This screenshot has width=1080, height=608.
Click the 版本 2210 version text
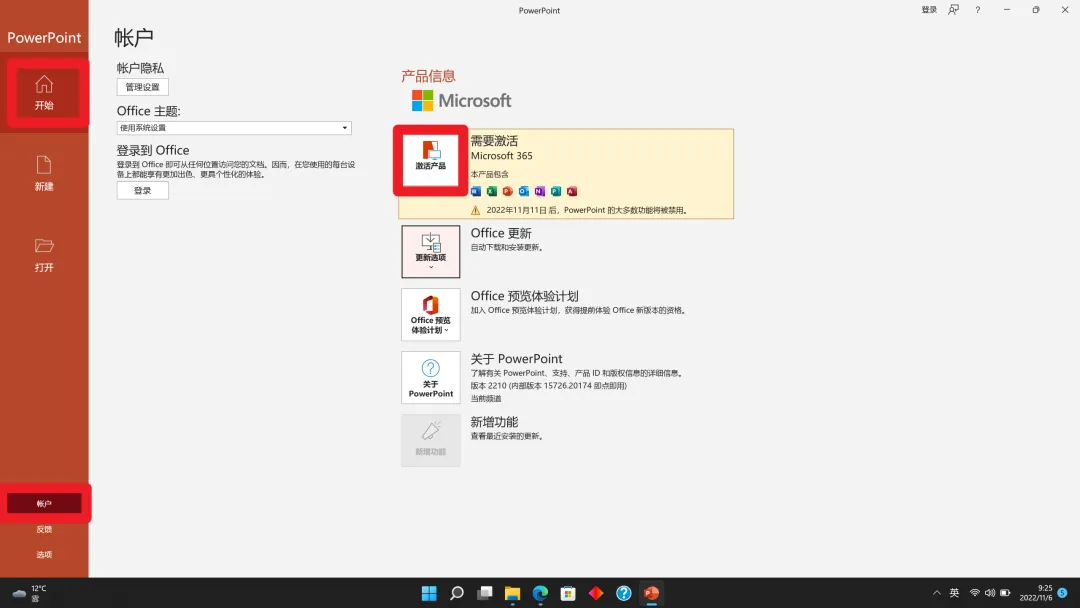548,386
